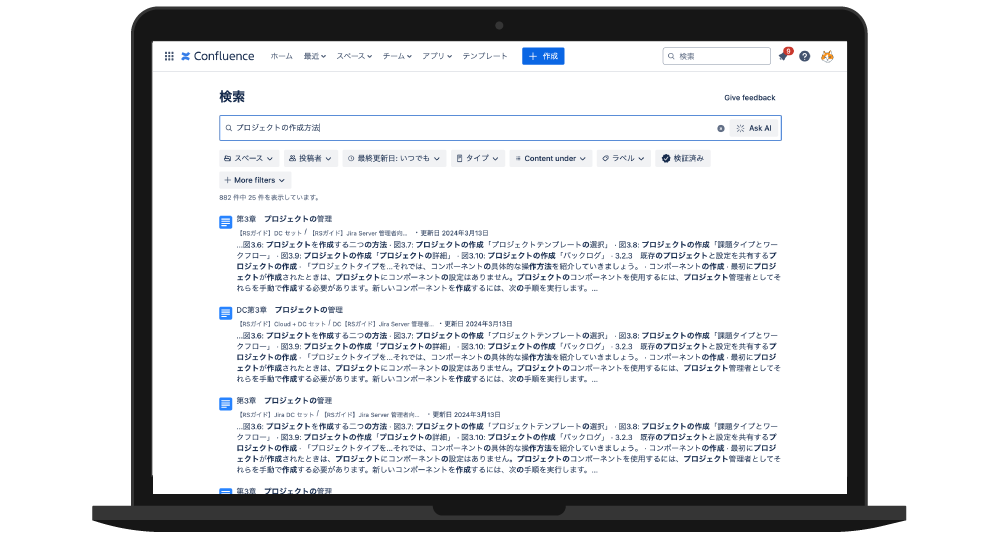Open third result title 第3章 プロジェクトの管理
Image resolution: width=1000 pixels, height=538 pixels.
click(284, 400)
